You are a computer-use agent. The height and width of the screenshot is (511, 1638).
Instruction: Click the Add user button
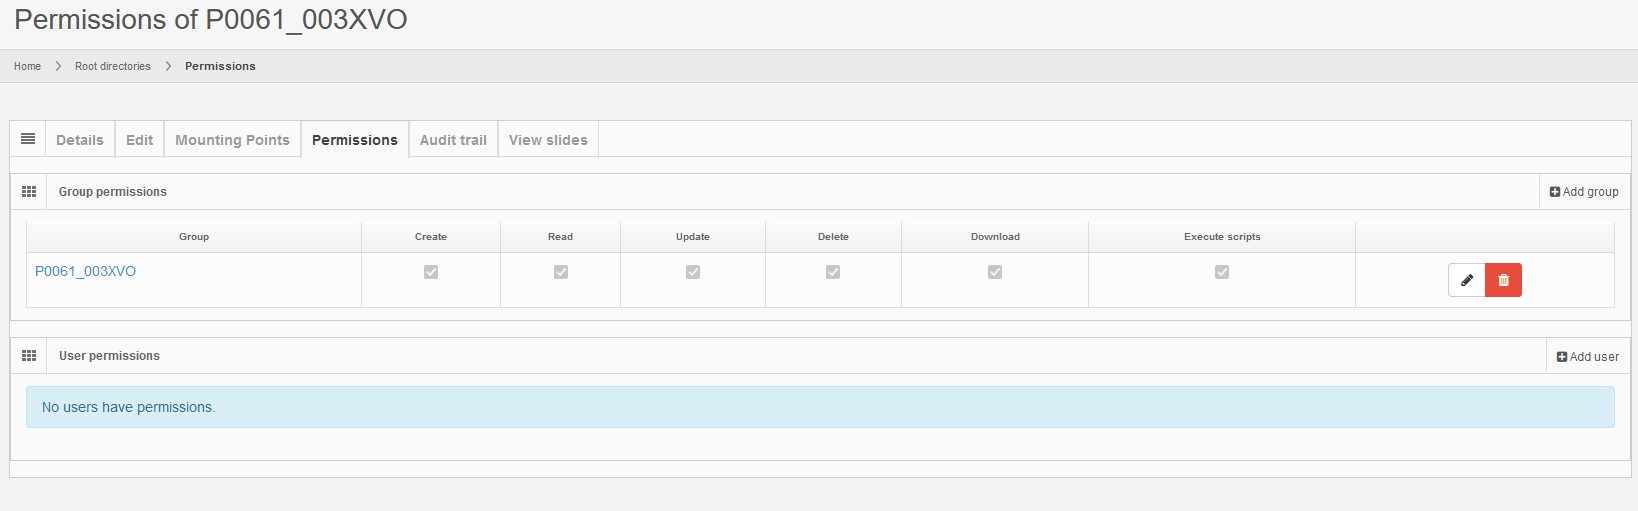[x=1587, y=356]
